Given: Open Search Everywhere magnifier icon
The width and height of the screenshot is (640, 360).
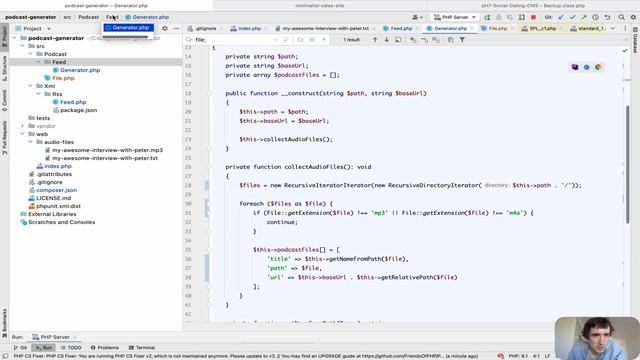Looking at the screenshot, I should 622,17.
